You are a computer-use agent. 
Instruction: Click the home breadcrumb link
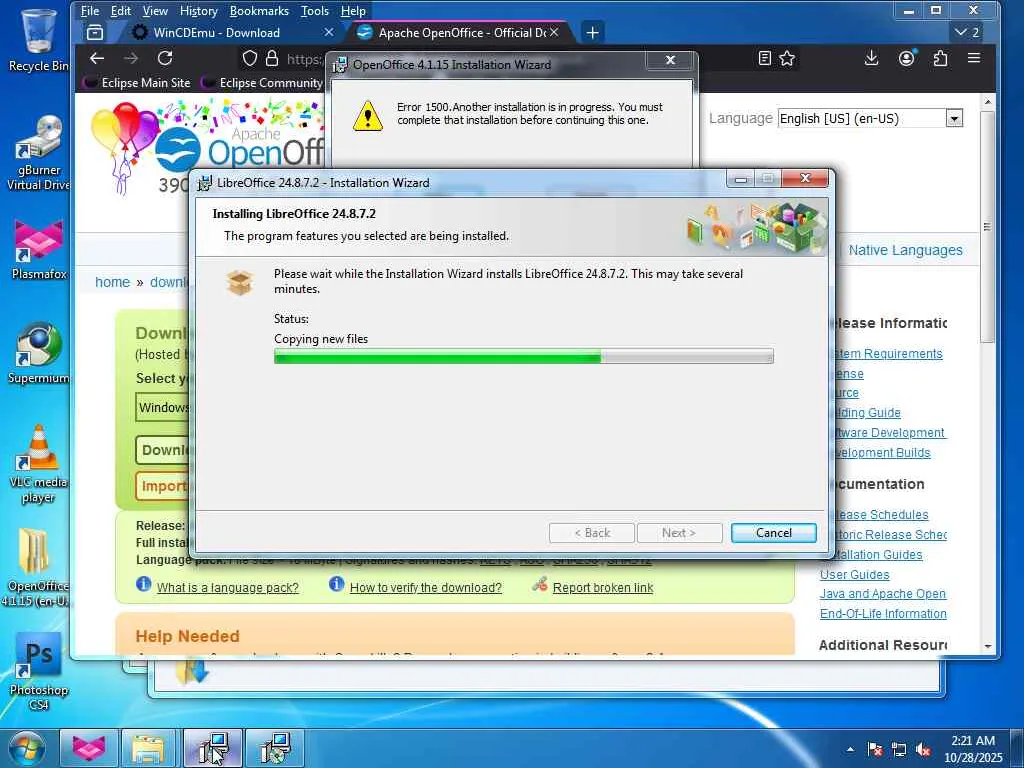click(x=112, y=282)
